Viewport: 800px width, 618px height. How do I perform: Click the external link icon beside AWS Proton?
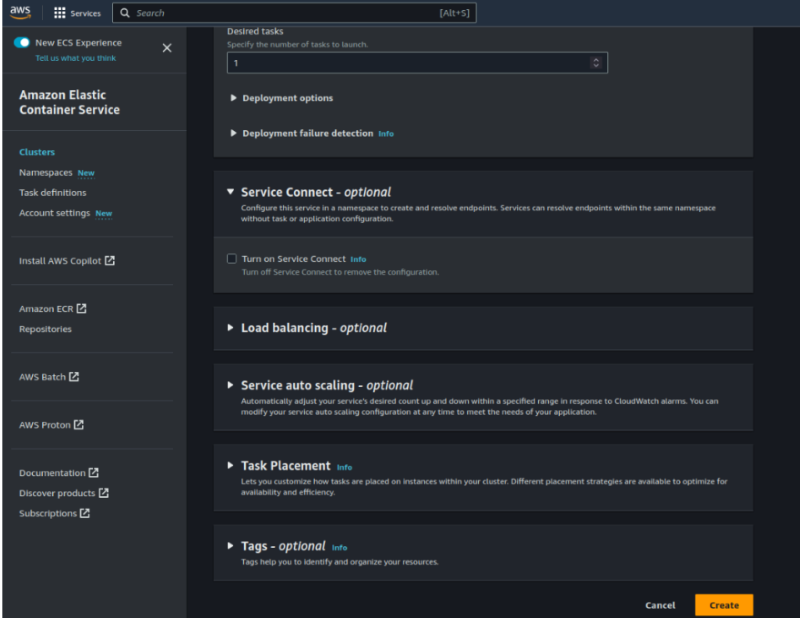click(79, 425)
